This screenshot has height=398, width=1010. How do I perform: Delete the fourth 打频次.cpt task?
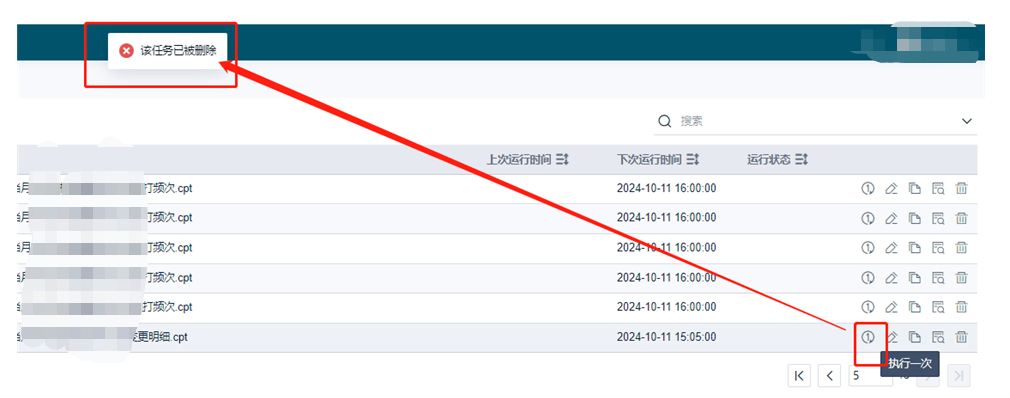tap(961, 278)
